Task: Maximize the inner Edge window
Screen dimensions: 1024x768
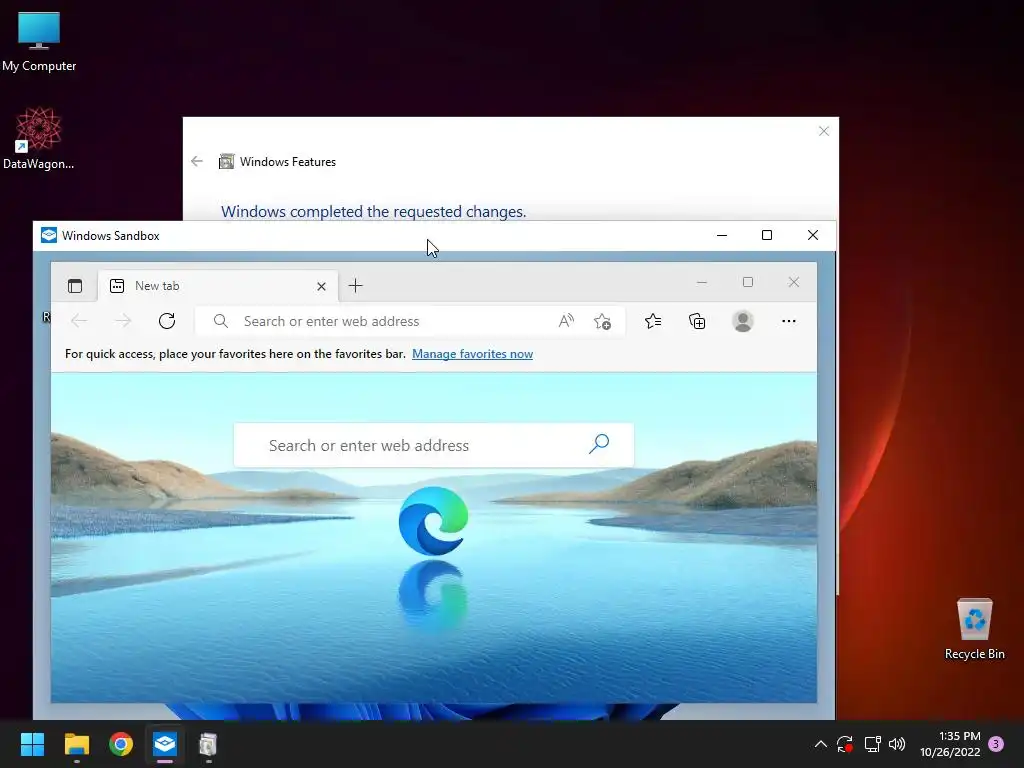Action: [748, 282]
